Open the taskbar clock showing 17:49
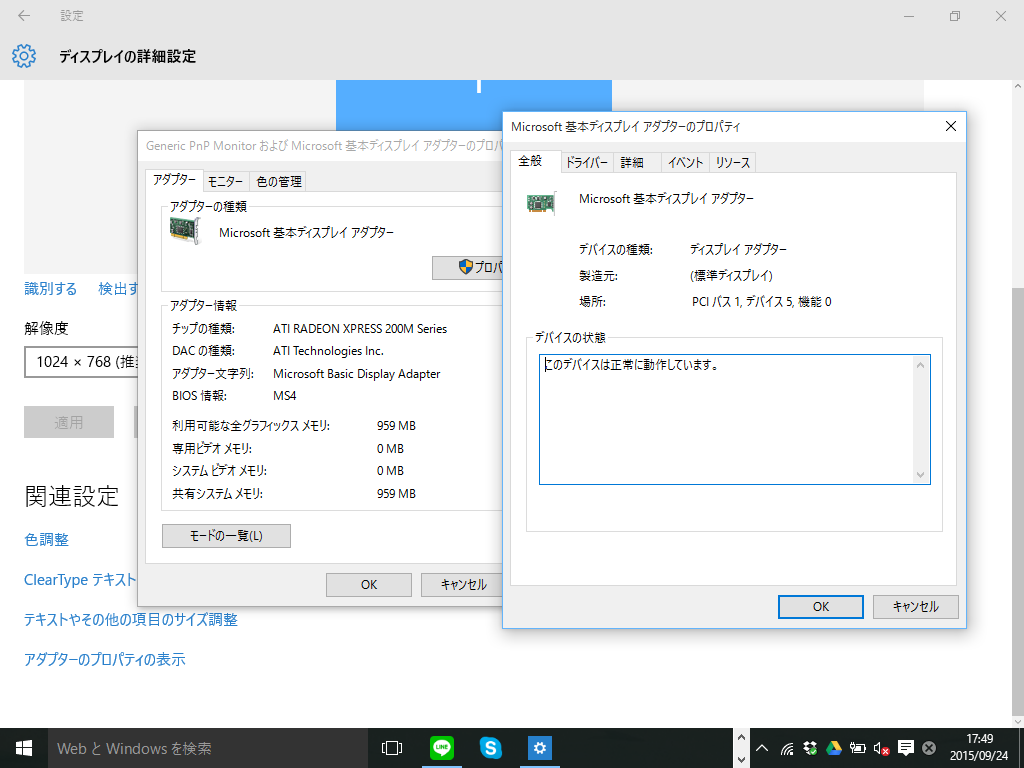Image resolution: width=1024 pixels, height=768 pixels. pos(979,748)
